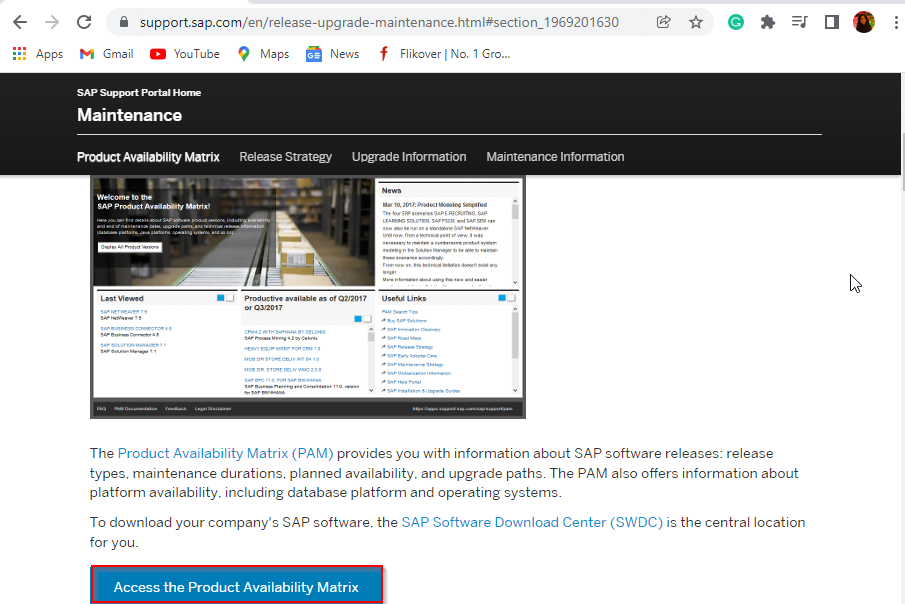Click the Maintenance page heading
Image resolution: width=905 pixels, height=604 pixels.
coord(130,115)
